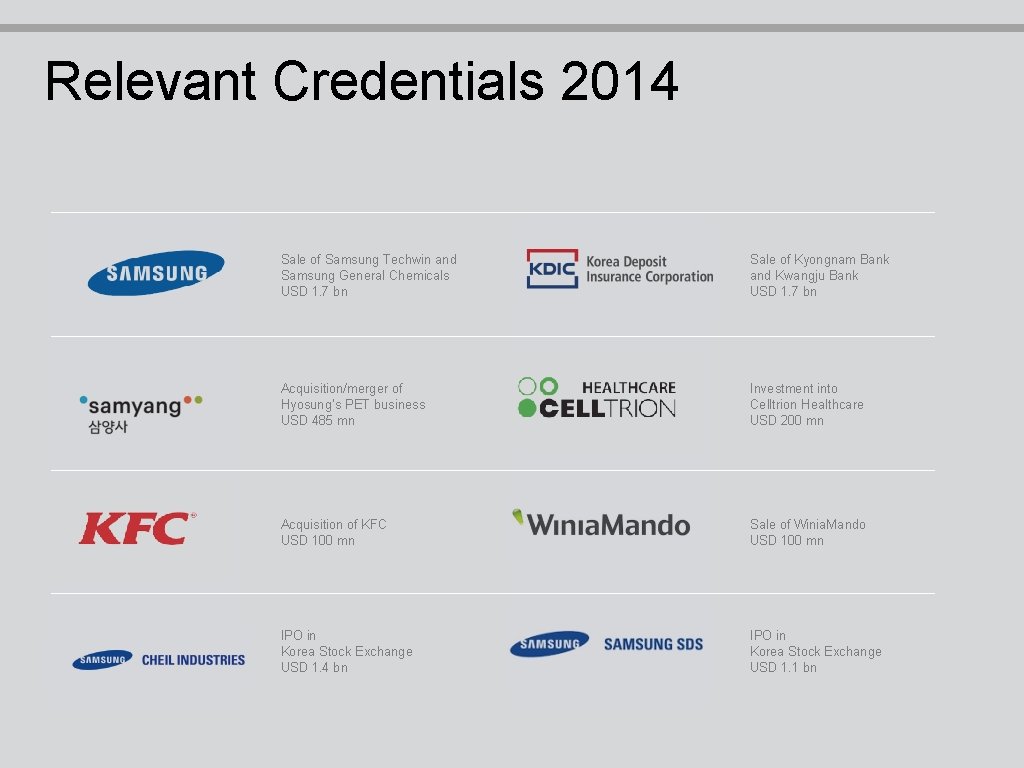Click 'and Kwangju Bank' line
1024x768 pixels.
coord(804,276)
